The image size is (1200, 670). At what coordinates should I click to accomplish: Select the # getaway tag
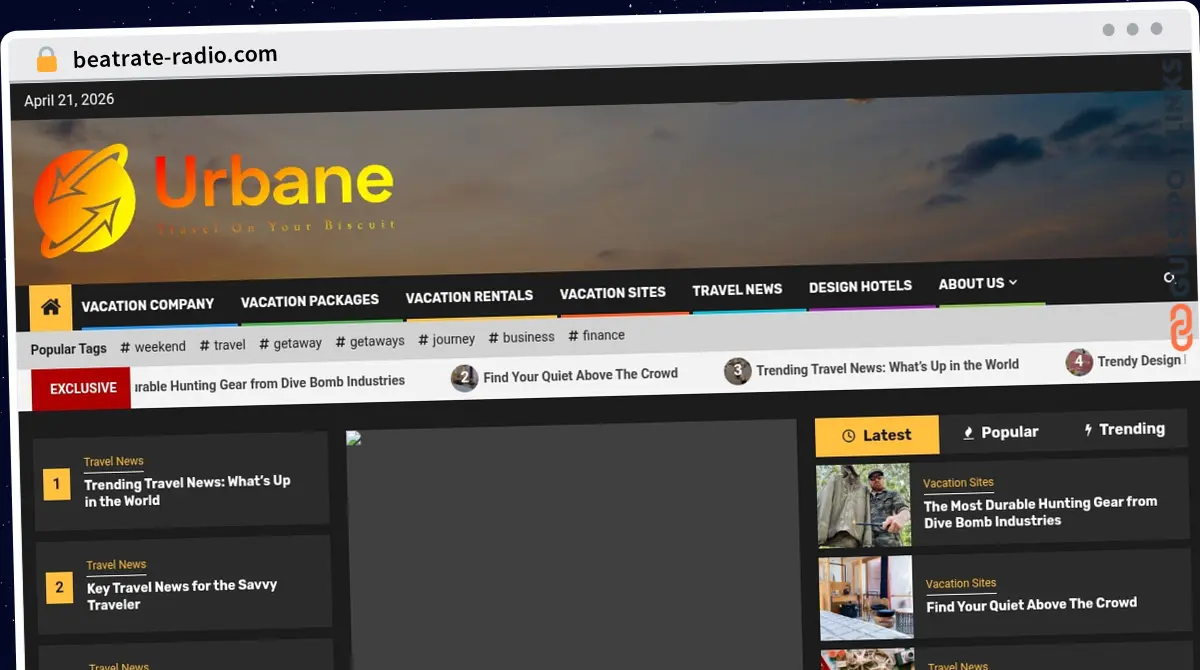(290, 343)
